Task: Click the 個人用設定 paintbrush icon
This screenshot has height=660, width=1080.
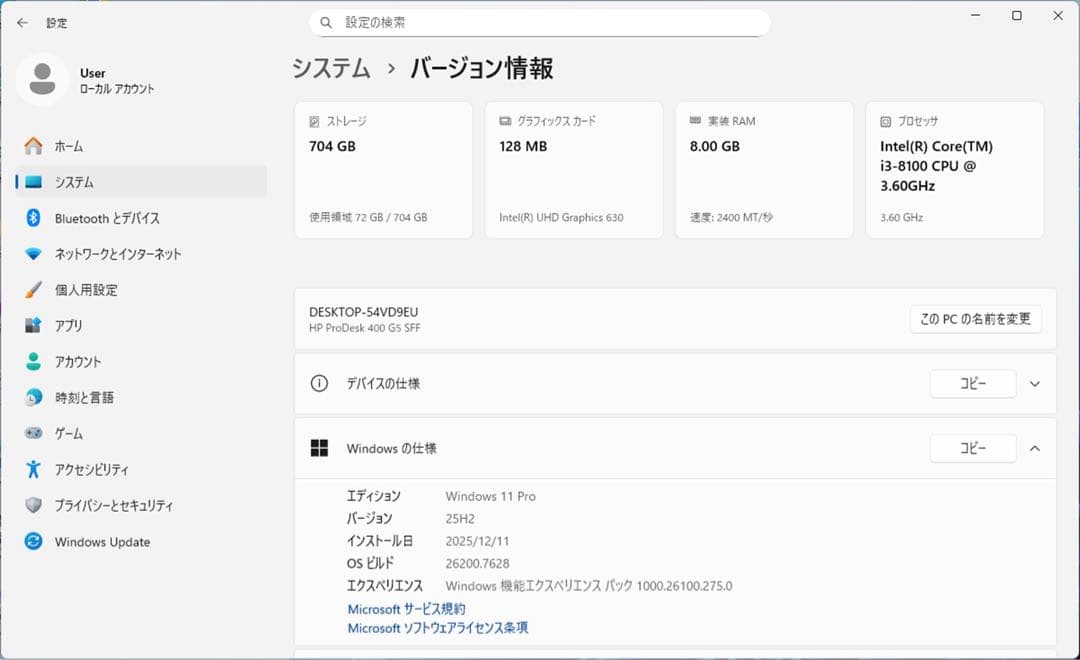Action: (x=33, y=289)
